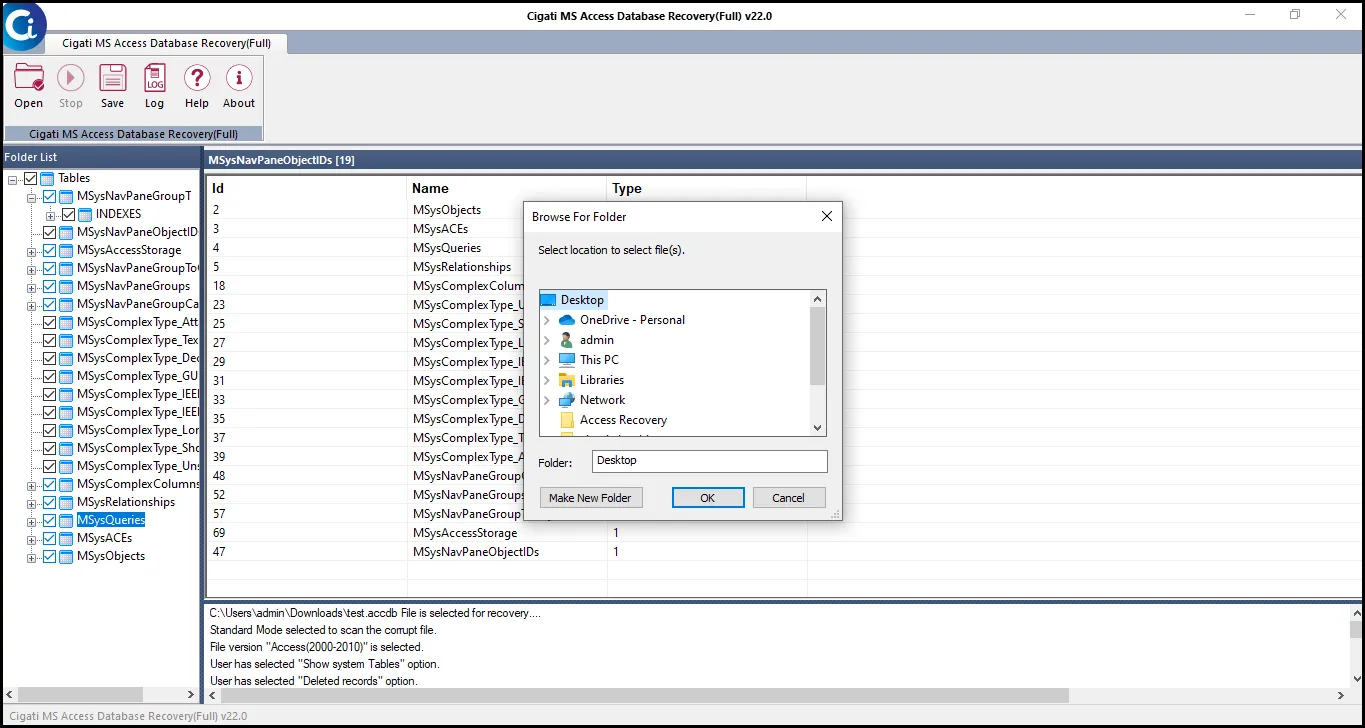Screen dimensions: 1365x728
Task: Expand the admin folder node
Action: (547, 340)
